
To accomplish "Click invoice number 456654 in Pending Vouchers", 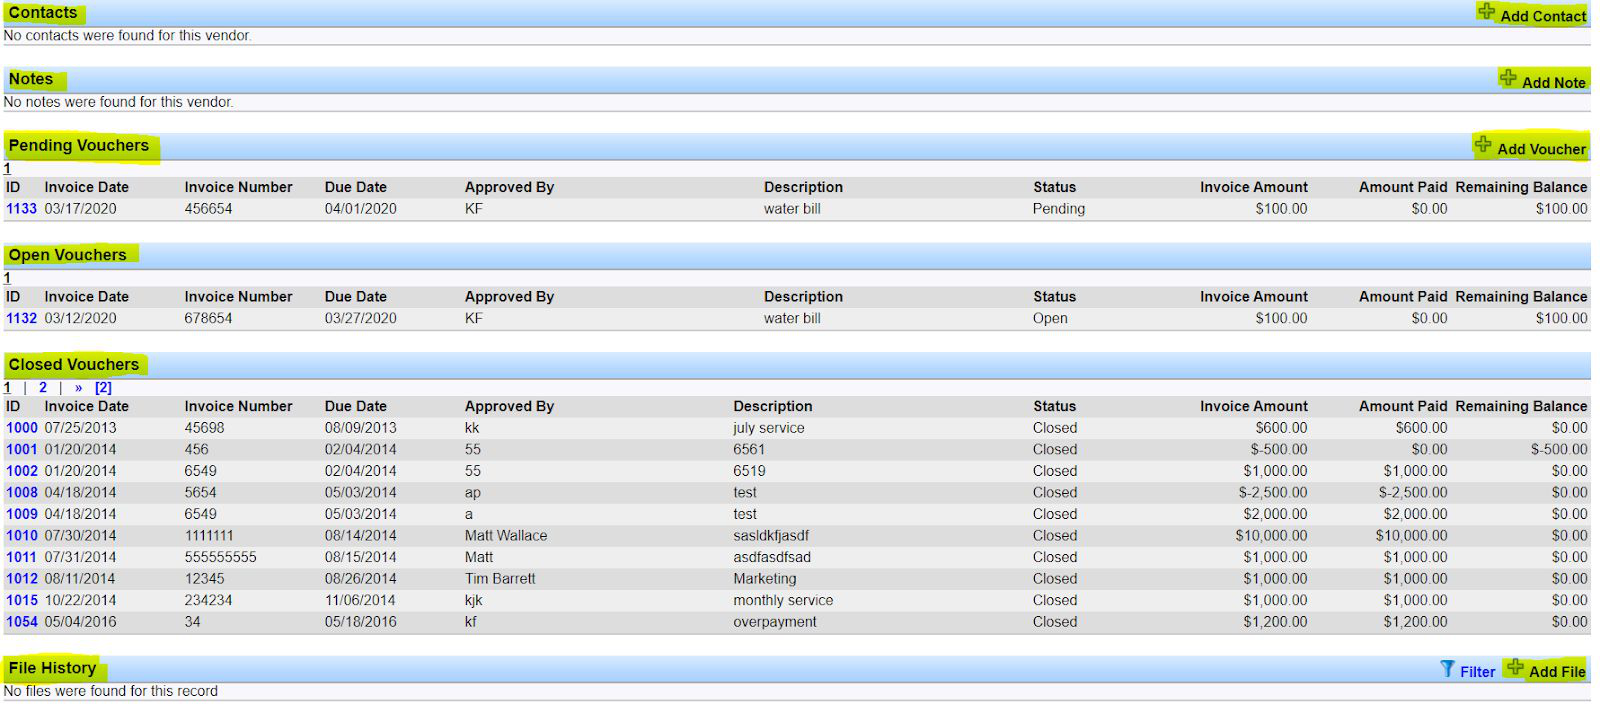I will pyautogui.click(x=208, y=209).
